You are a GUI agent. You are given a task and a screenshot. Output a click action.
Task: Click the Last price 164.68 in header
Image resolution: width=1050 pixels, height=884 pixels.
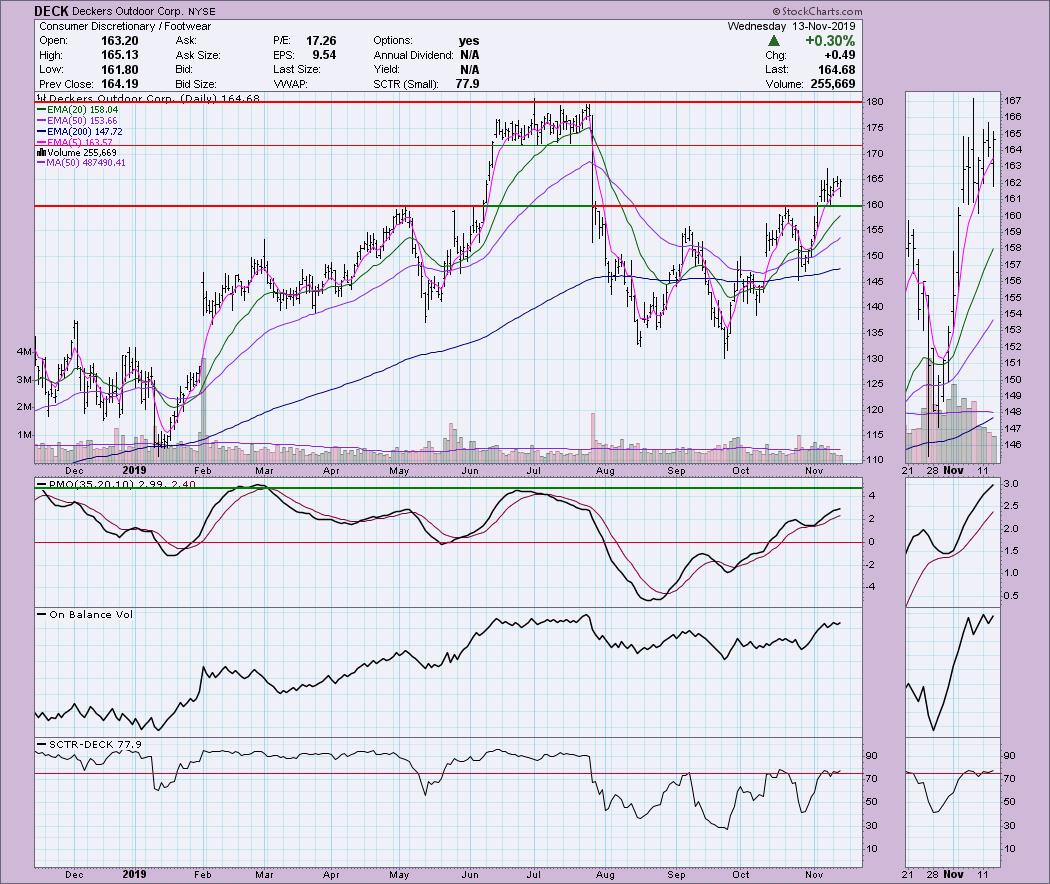click(836, 70)
